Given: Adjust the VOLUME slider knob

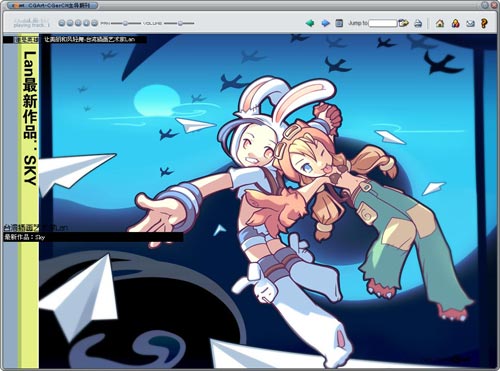Looking at the screenshot, I should 180,23.
